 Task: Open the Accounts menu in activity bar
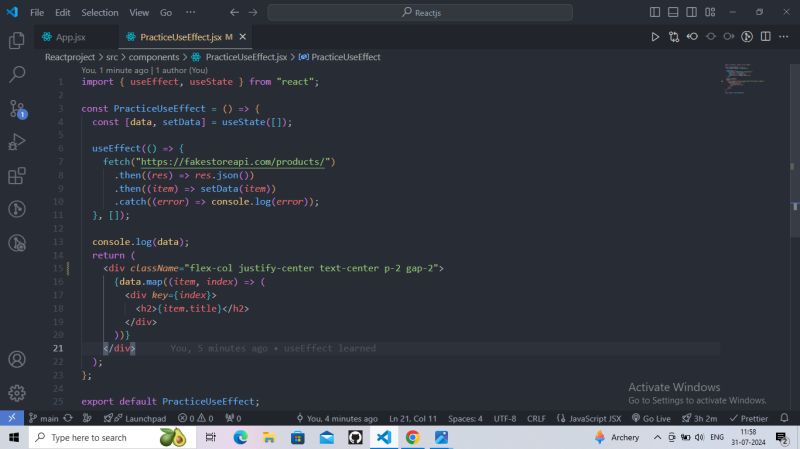tap(16, 359)
